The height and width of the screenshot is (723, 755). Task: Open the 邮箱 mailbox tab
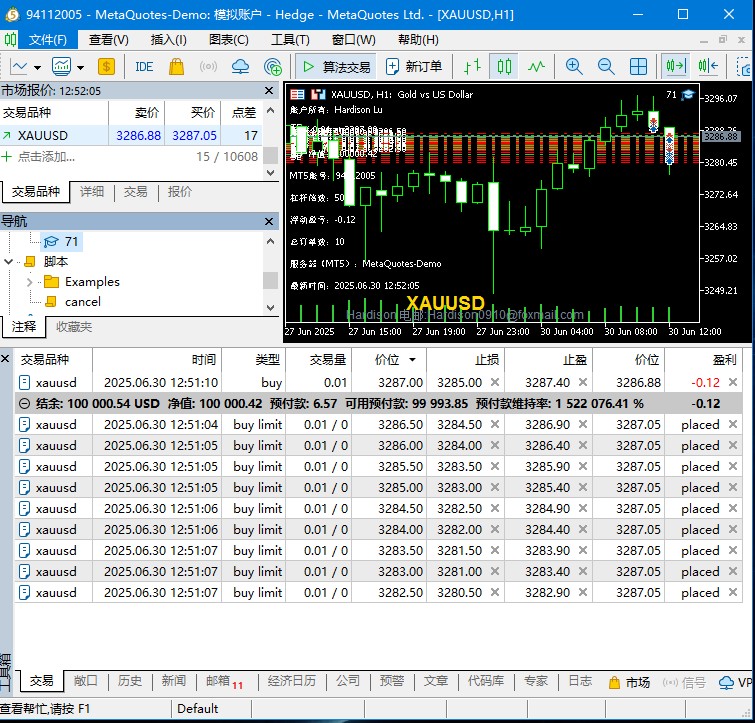(223, 681)
